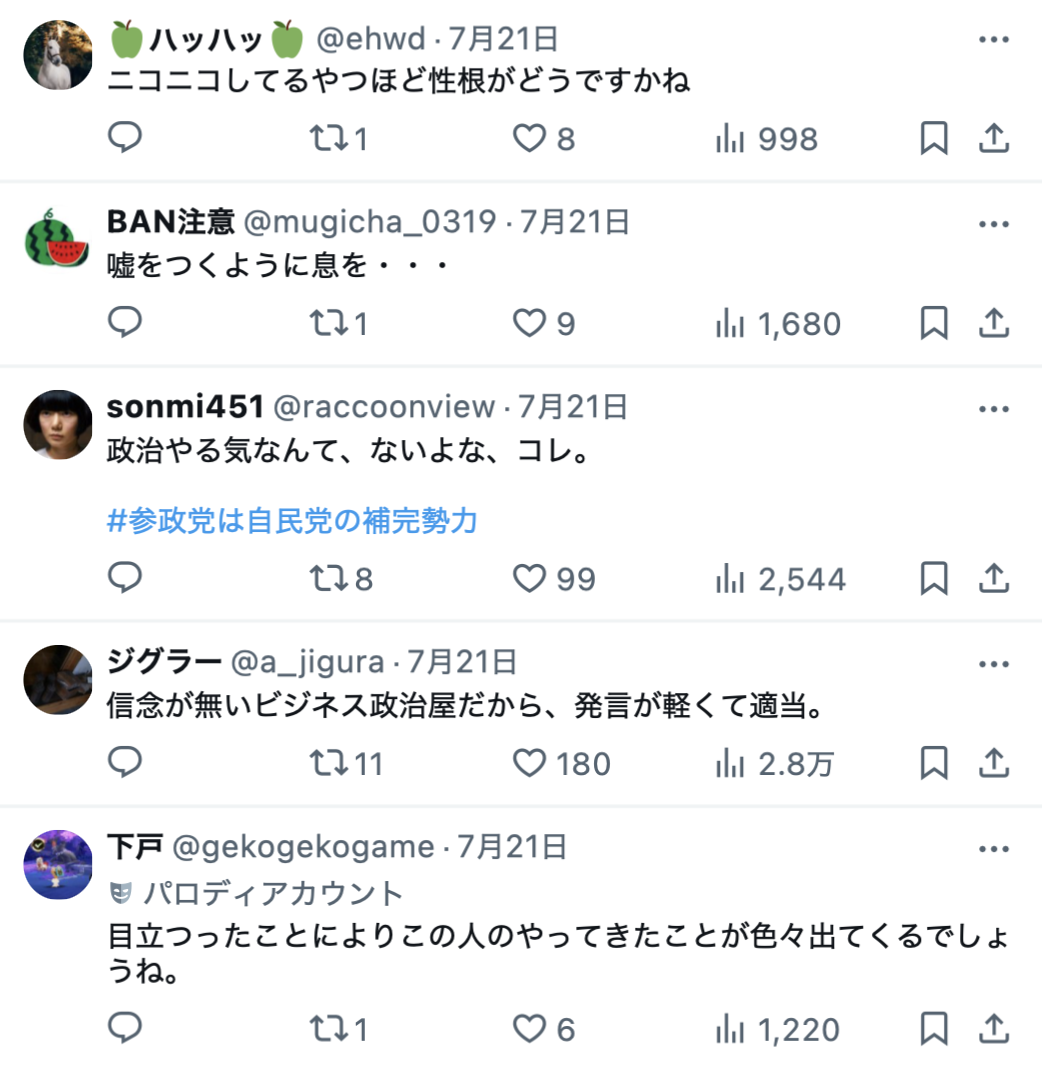
Task: Bookmark the ジグラー tweet
Action: tap(934, 762)
